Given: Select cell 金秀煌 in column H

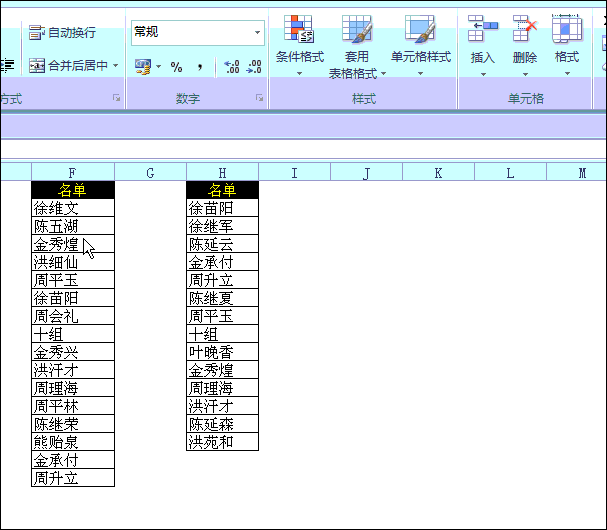Looking at the screenshot, I should tap(222, 370).
